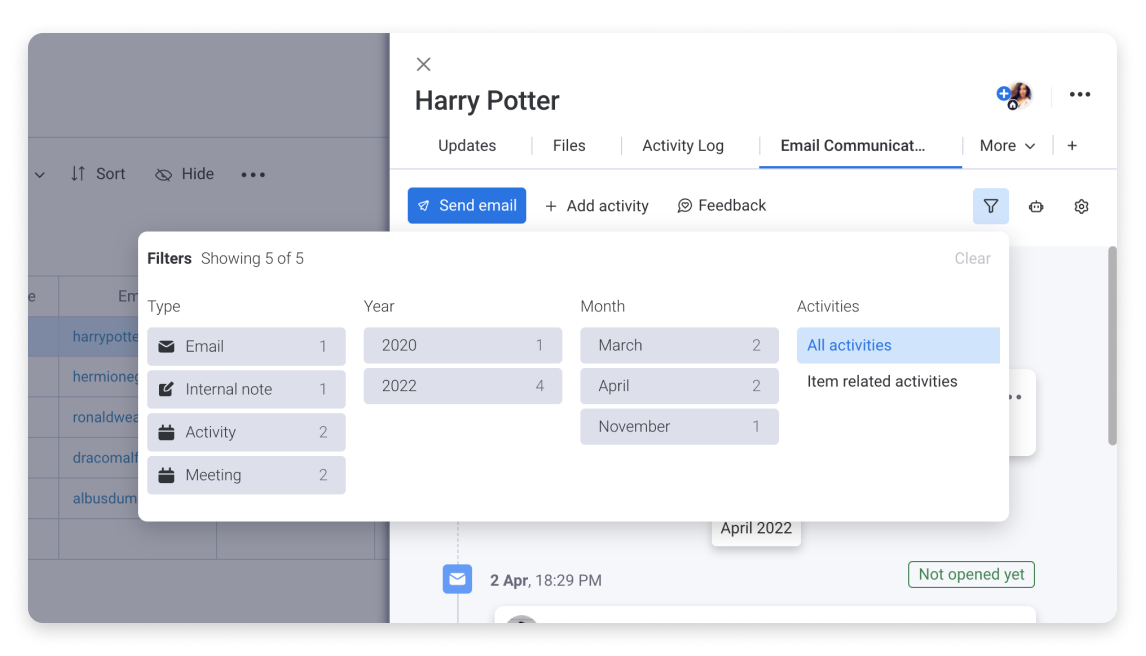Close the Harry Potter item panel
This screenshot has width=1146, height=656.
pyautogui.click(x=423, y=64)
